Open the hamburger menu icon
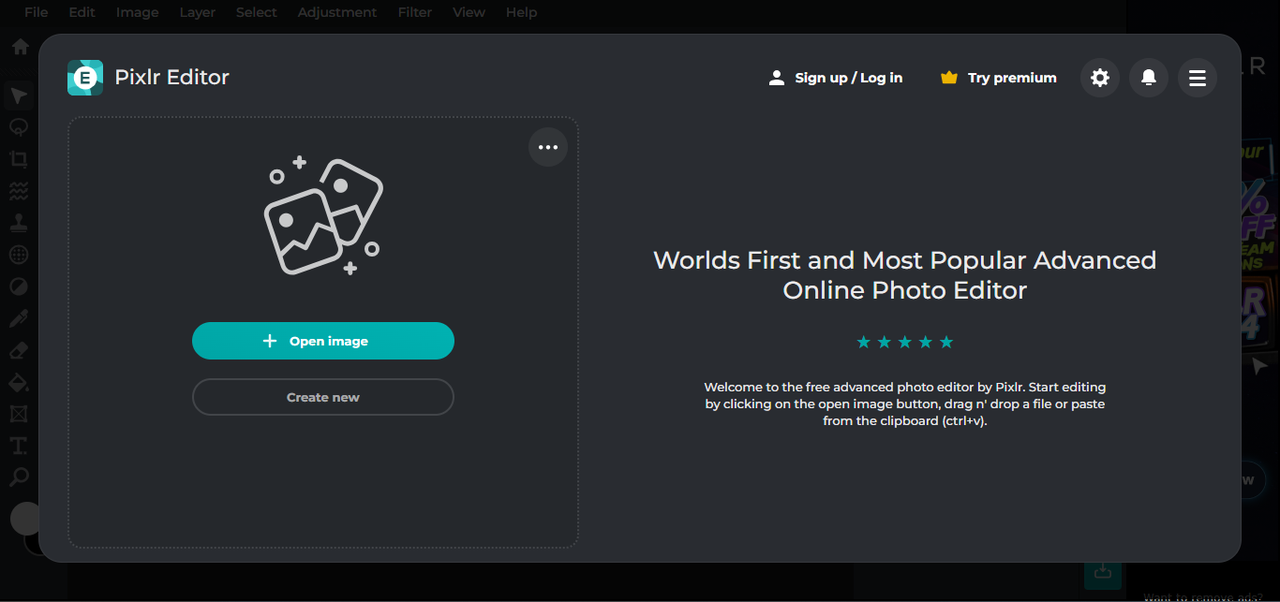 click(x=1197, y=77)
